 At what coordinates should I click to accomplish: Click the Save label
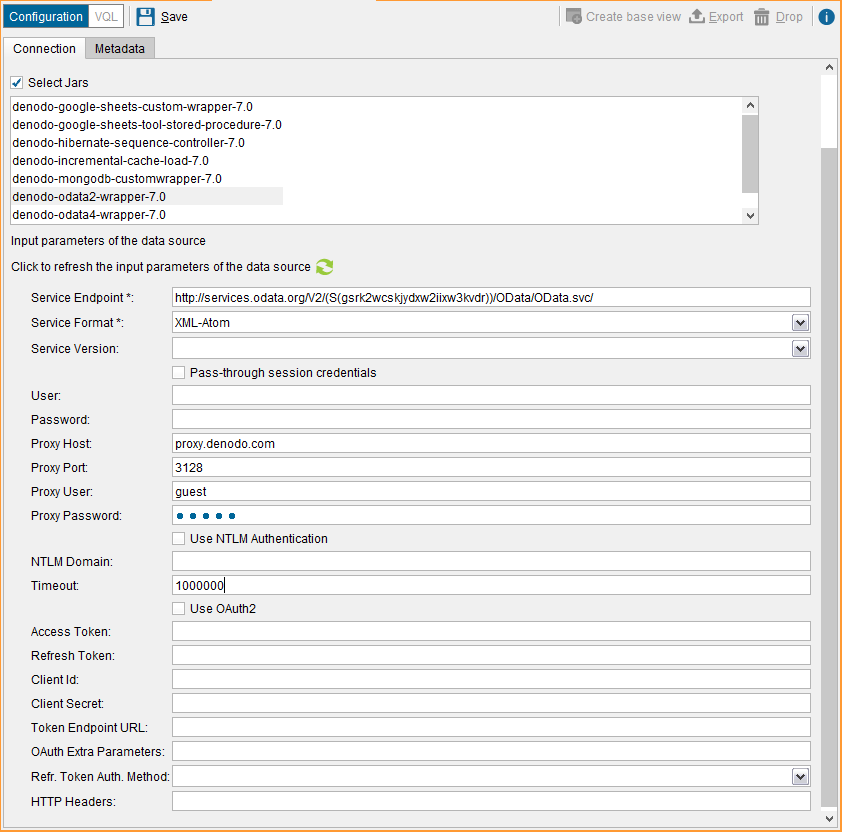pos(174,17)
